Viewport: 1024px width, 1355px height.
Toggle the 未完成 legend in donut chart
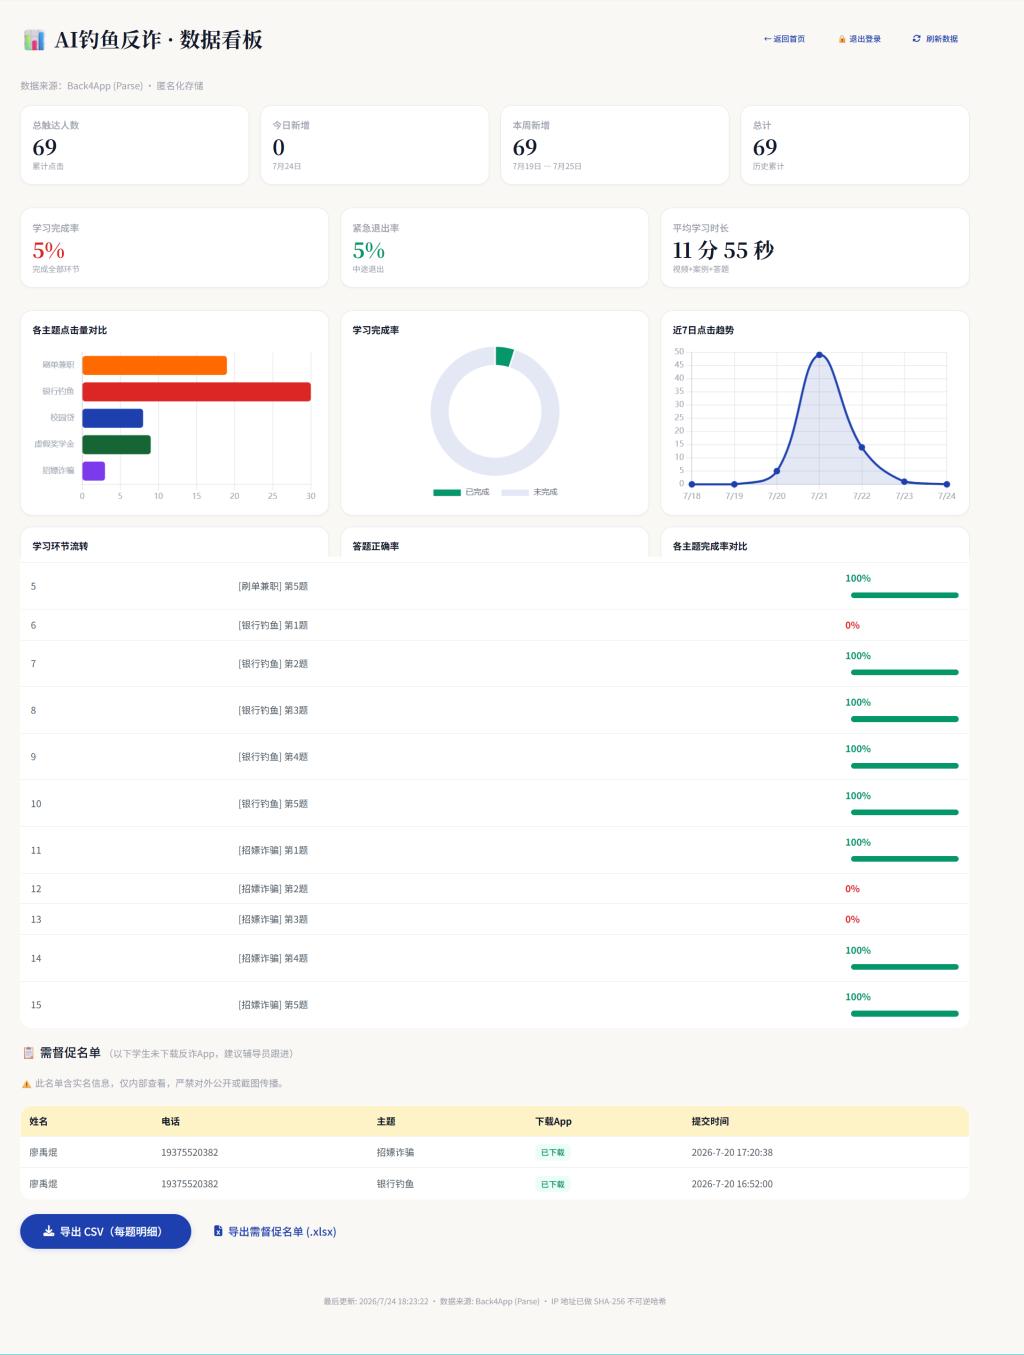coord(530,492)
